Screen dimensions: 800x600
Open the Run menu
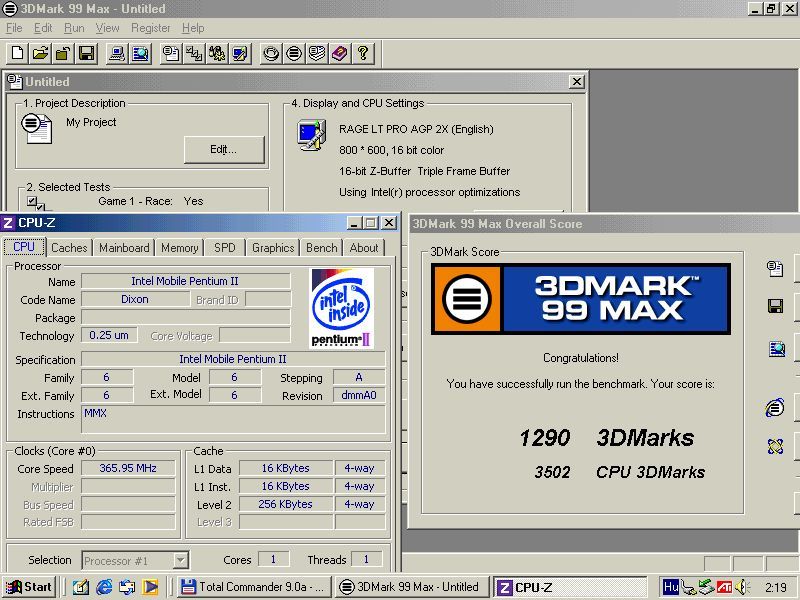74,28
